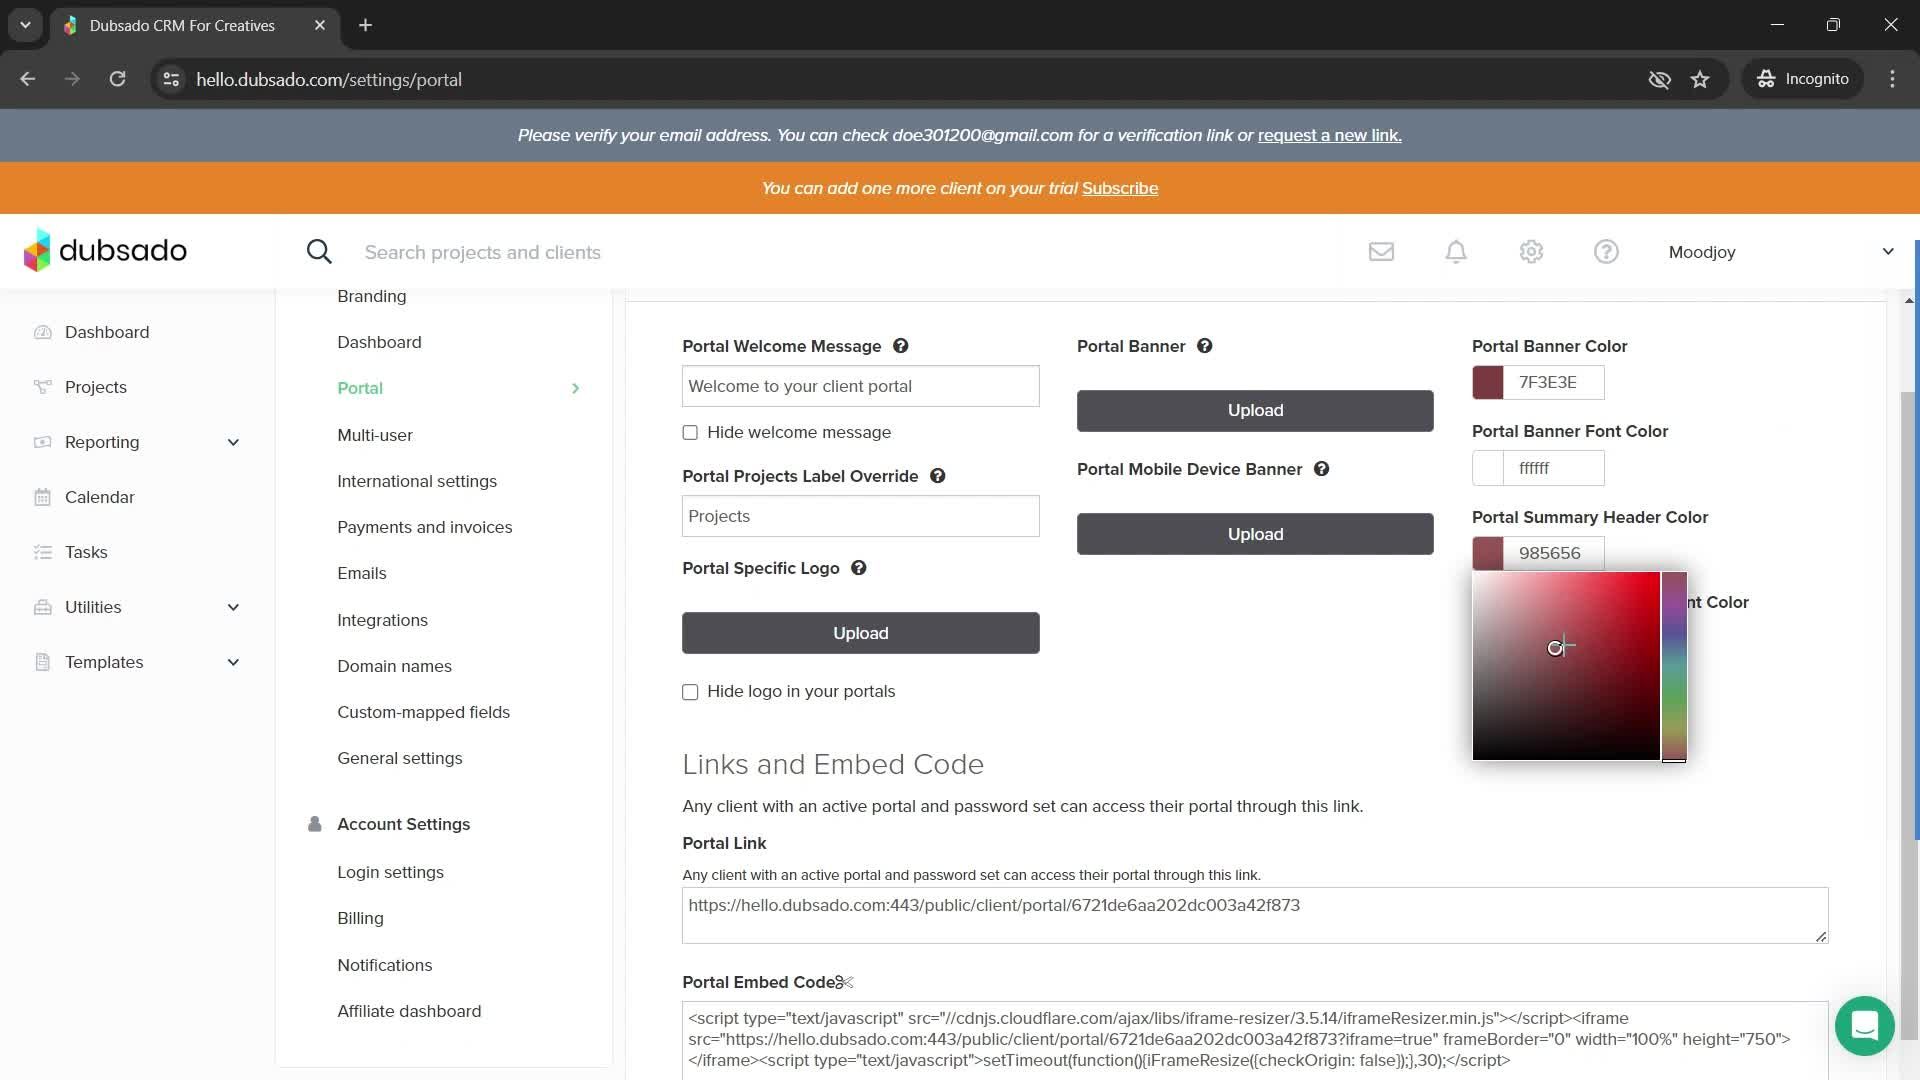Click the Dashboard sidebar icon
The image size is (1920, 1080).
tap(42, 332)
